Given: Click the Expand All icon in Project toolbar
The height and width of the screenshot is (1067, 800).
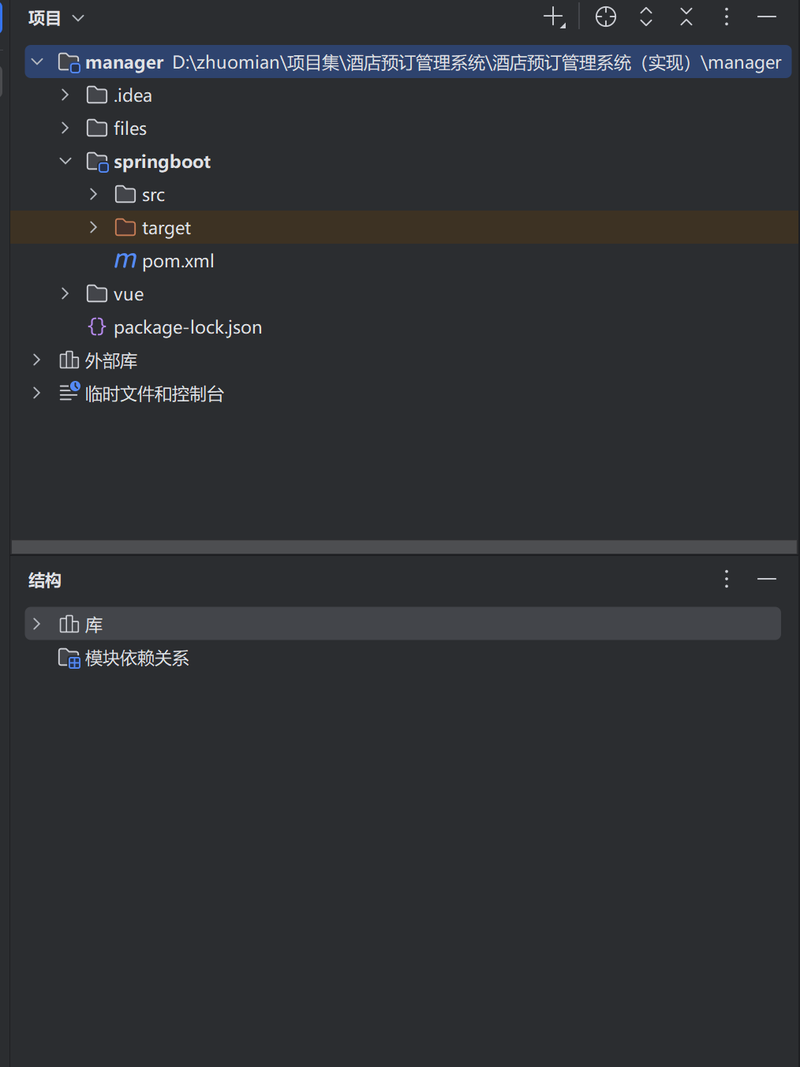Looking at the screenshot, I should [646, 17].
